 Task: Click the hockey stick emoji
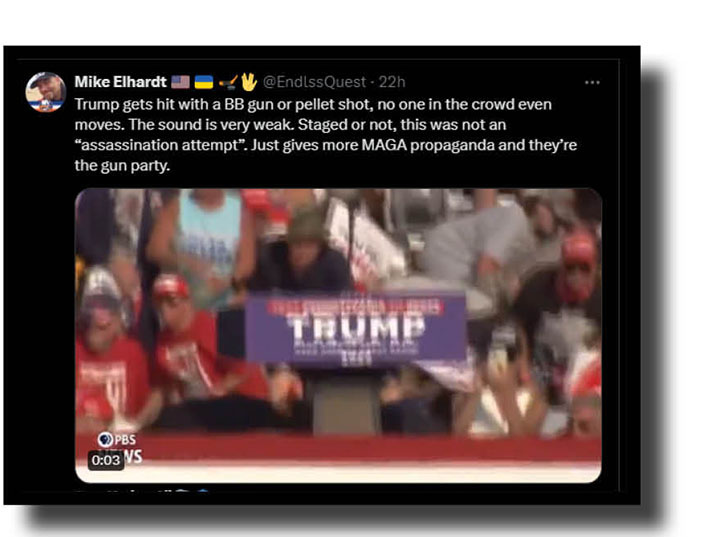click(228, 82)
